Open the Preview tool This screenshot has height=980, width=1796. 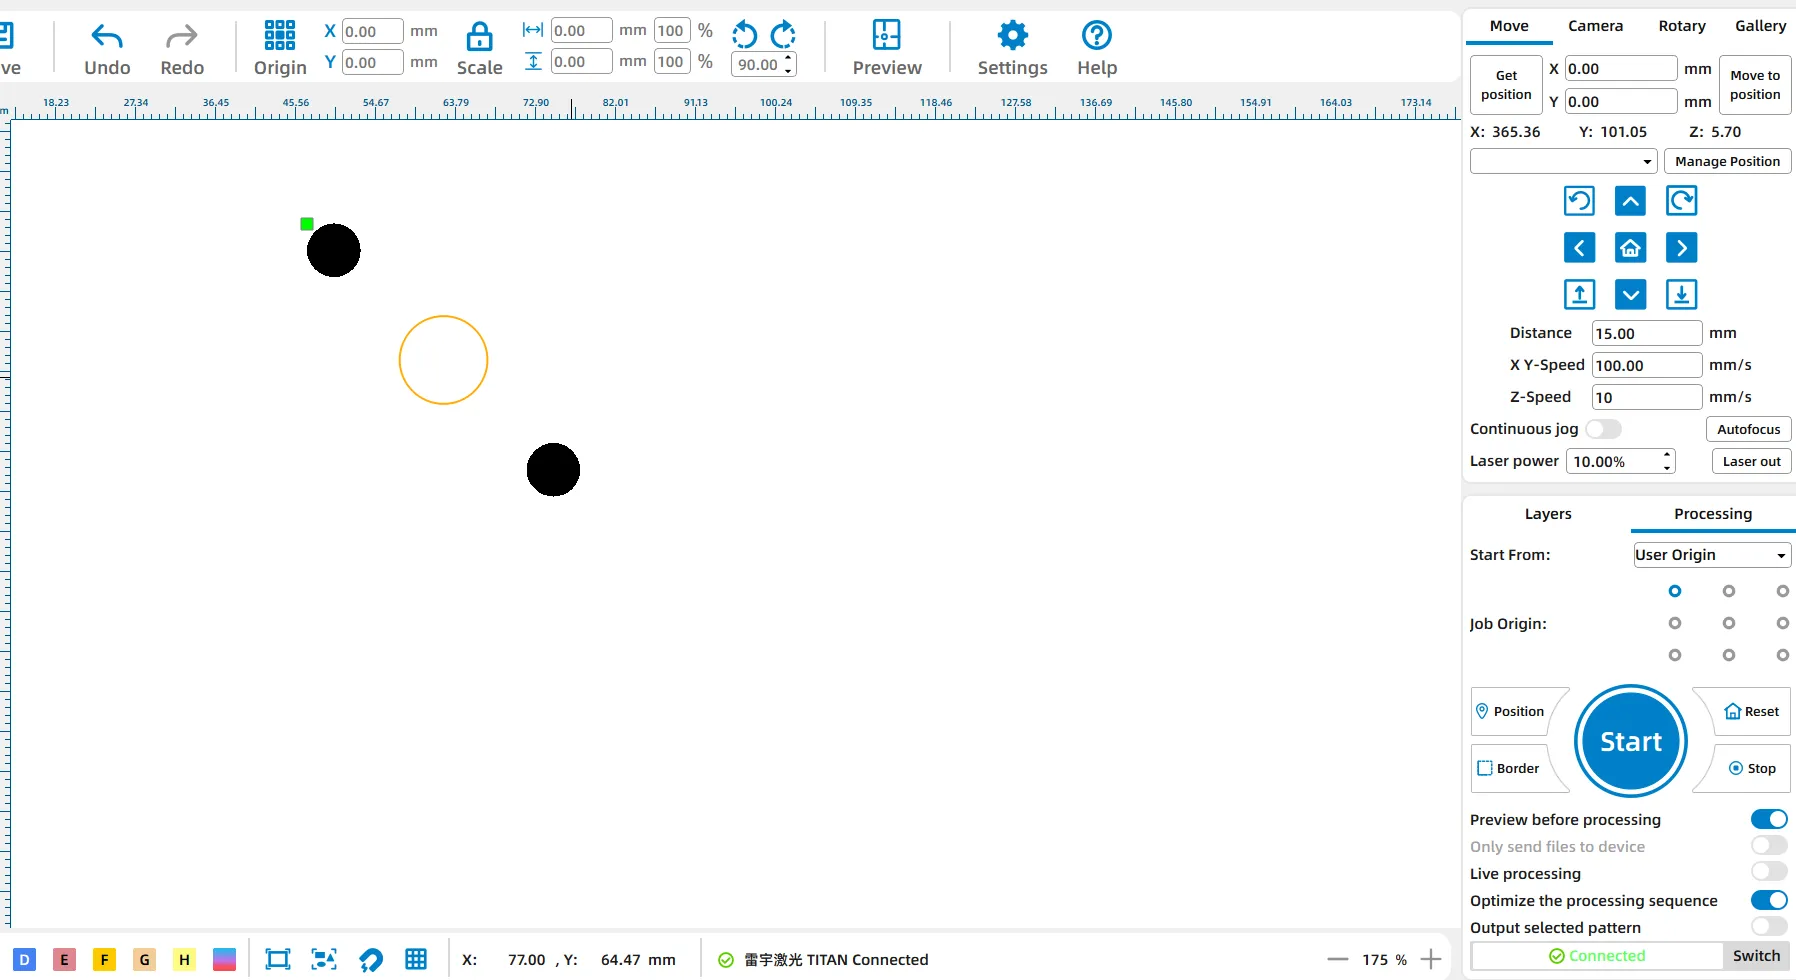[886, 36]
